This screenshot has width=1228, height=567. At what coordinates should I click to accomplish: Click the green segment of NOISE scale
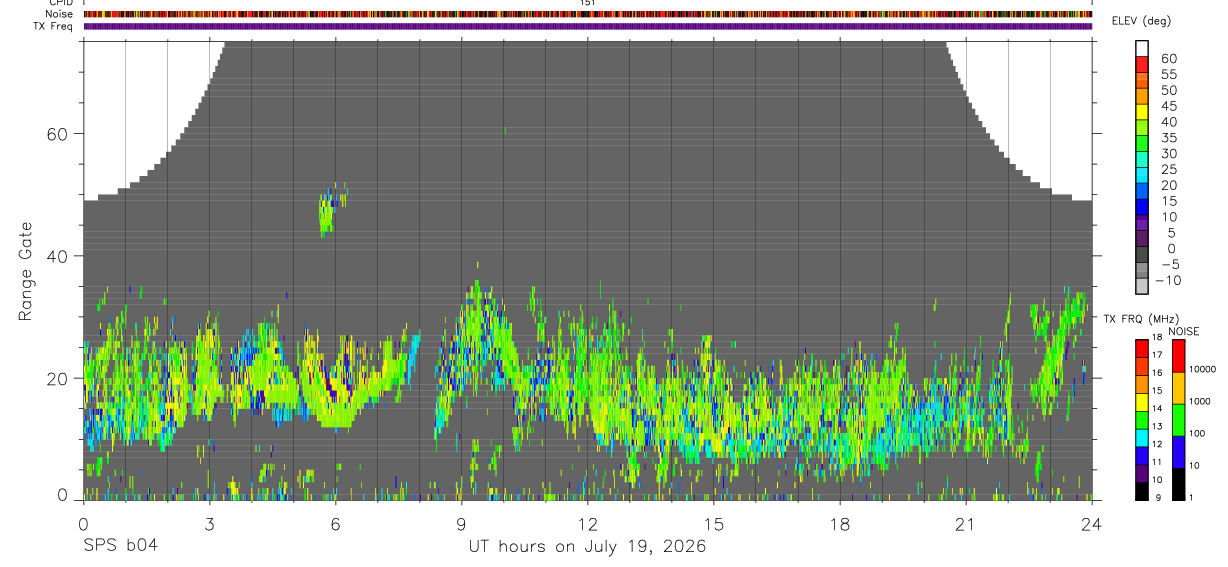point(1179,420)
